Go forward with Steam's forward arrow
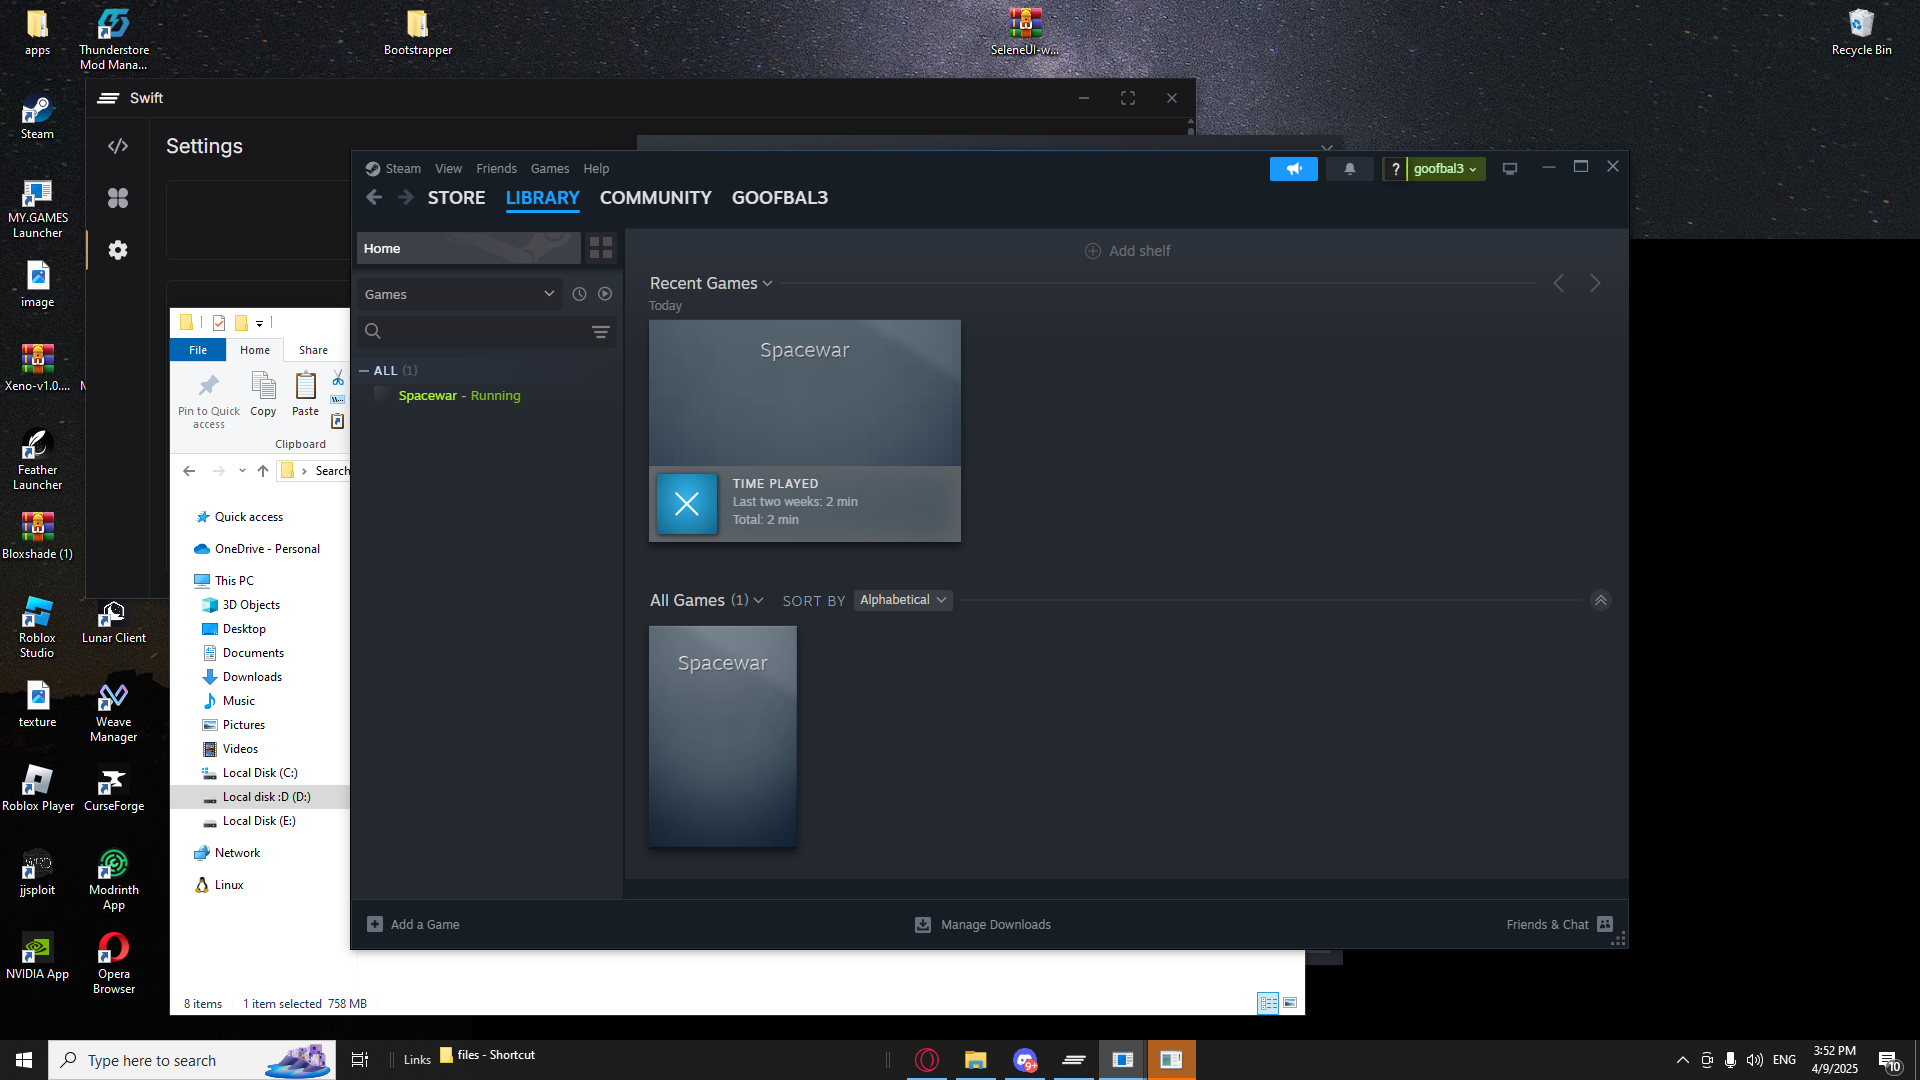 point(406,198)
